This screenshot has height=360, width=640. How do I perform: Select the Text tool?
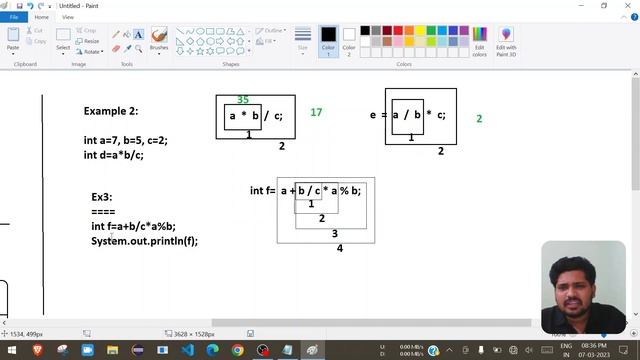click(x=139, y=35)
